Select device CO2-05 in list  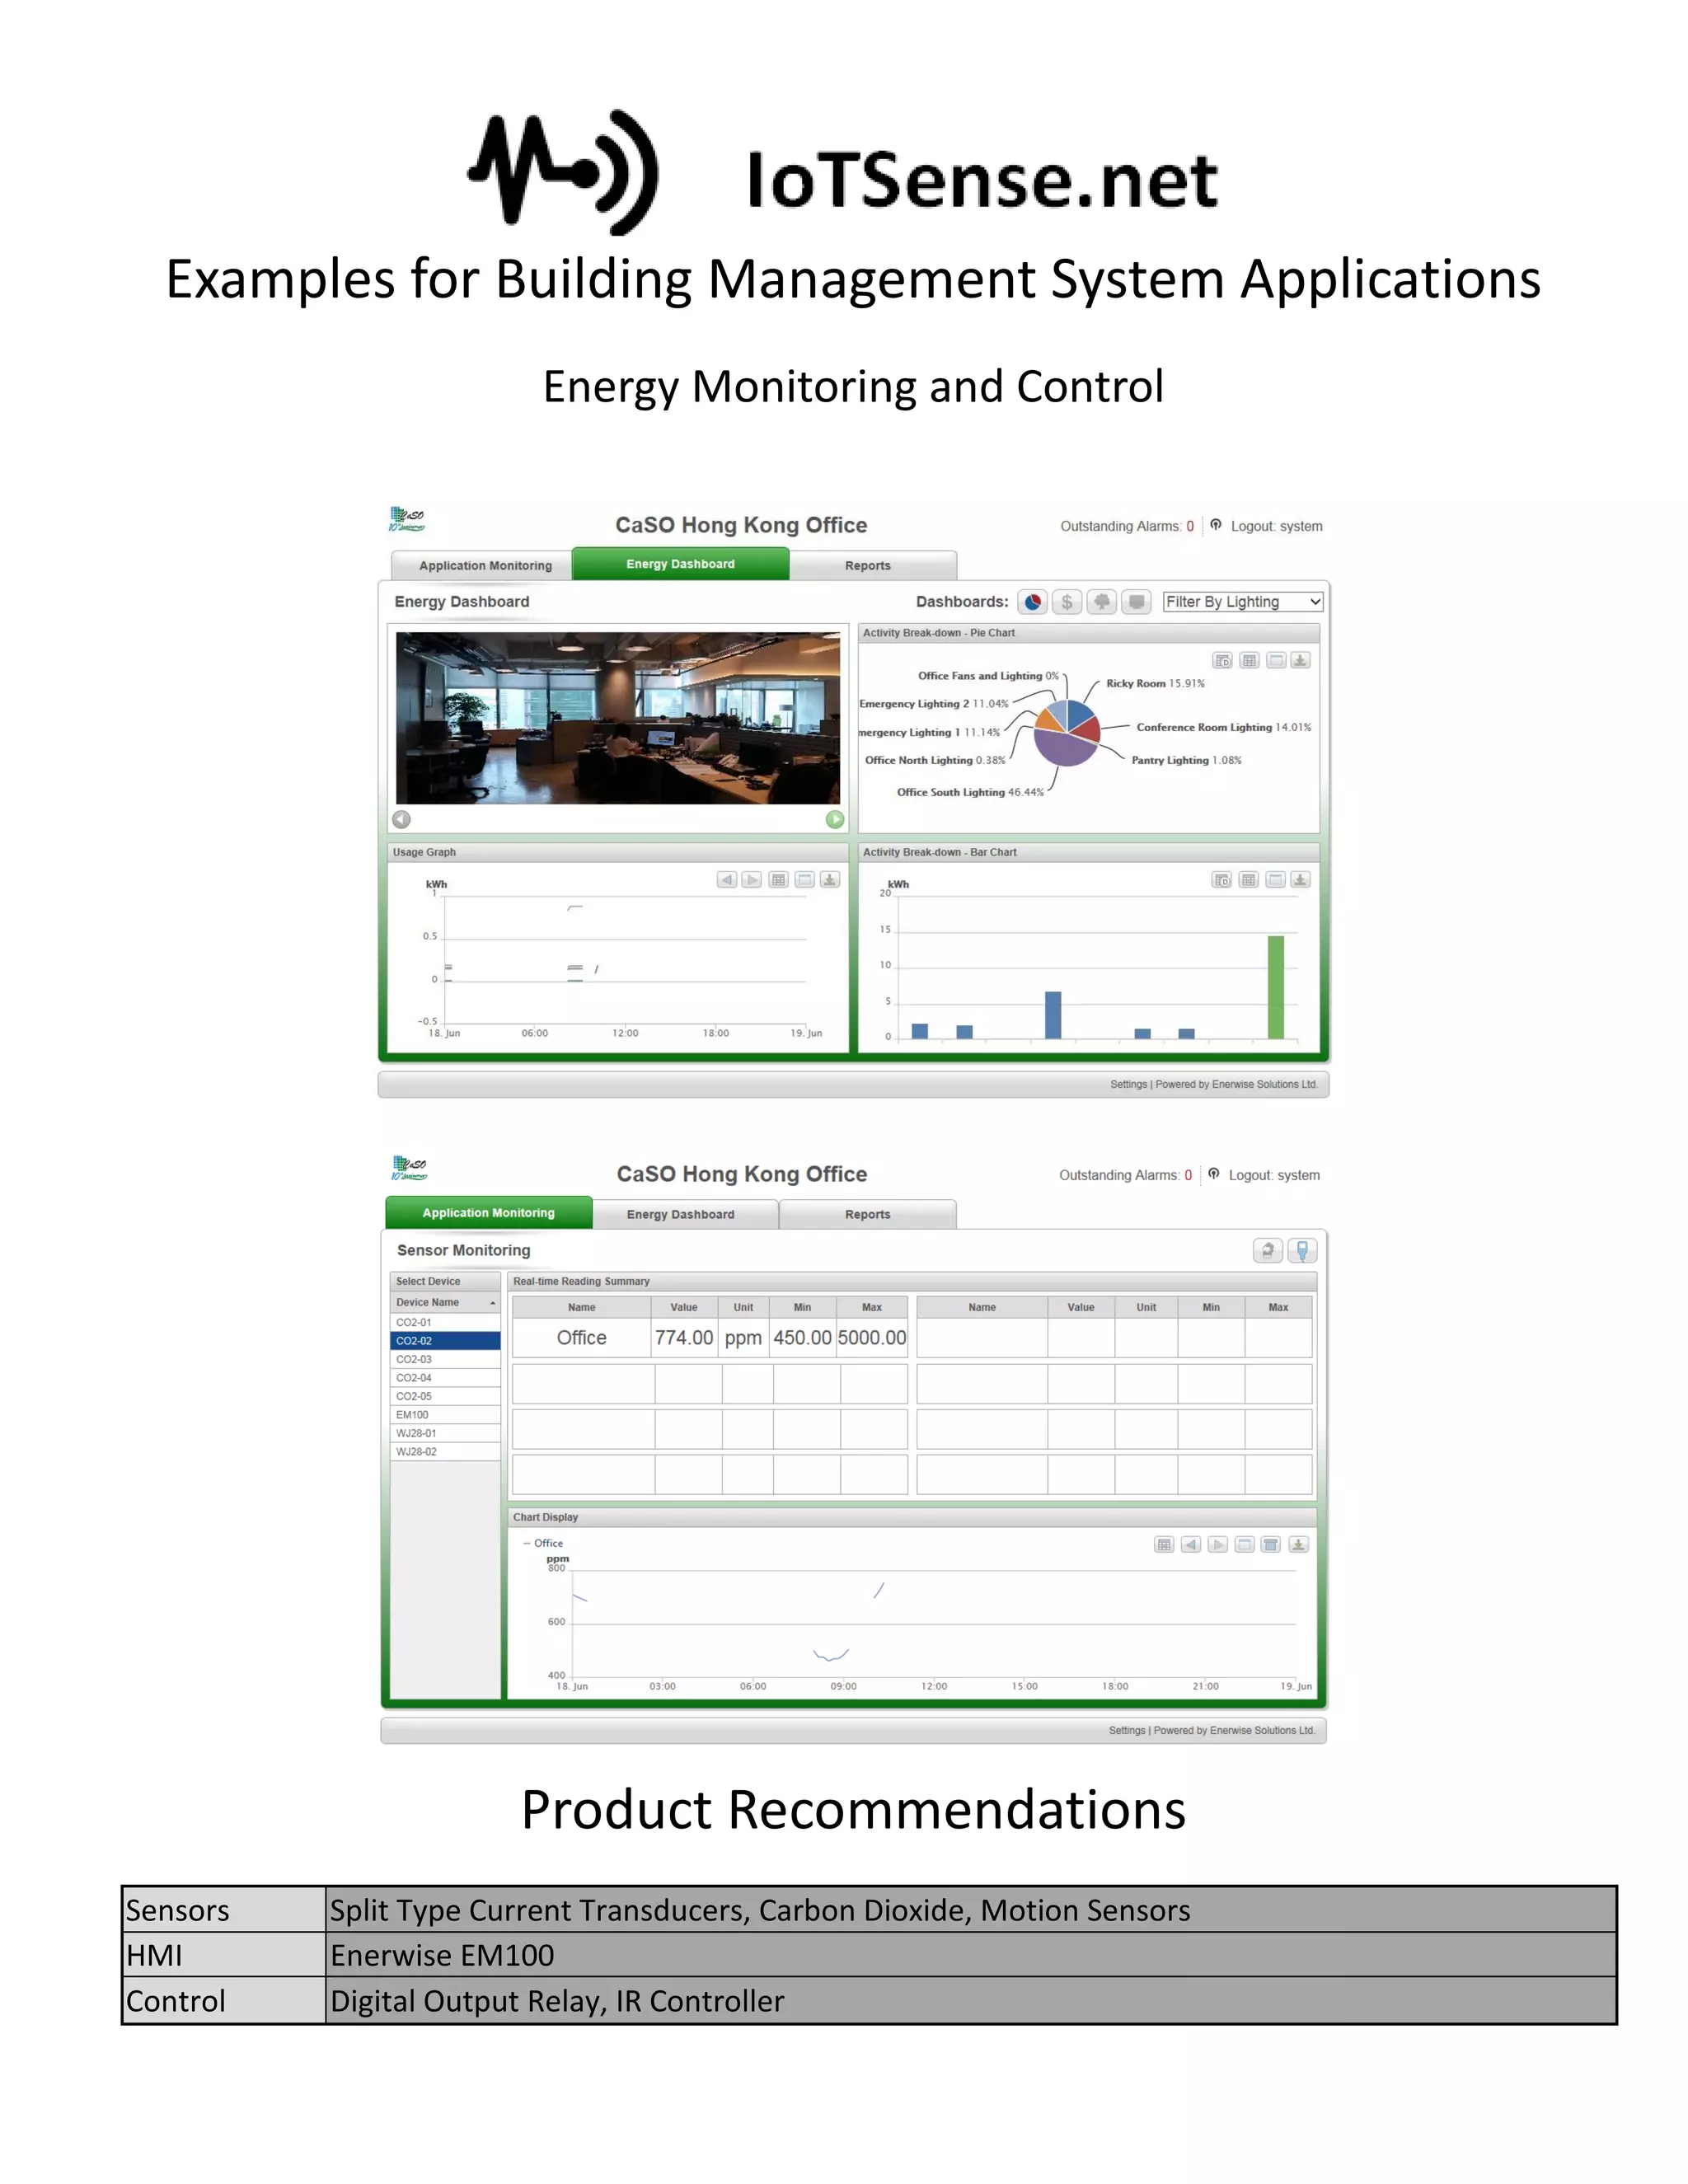pos(445,1396)
